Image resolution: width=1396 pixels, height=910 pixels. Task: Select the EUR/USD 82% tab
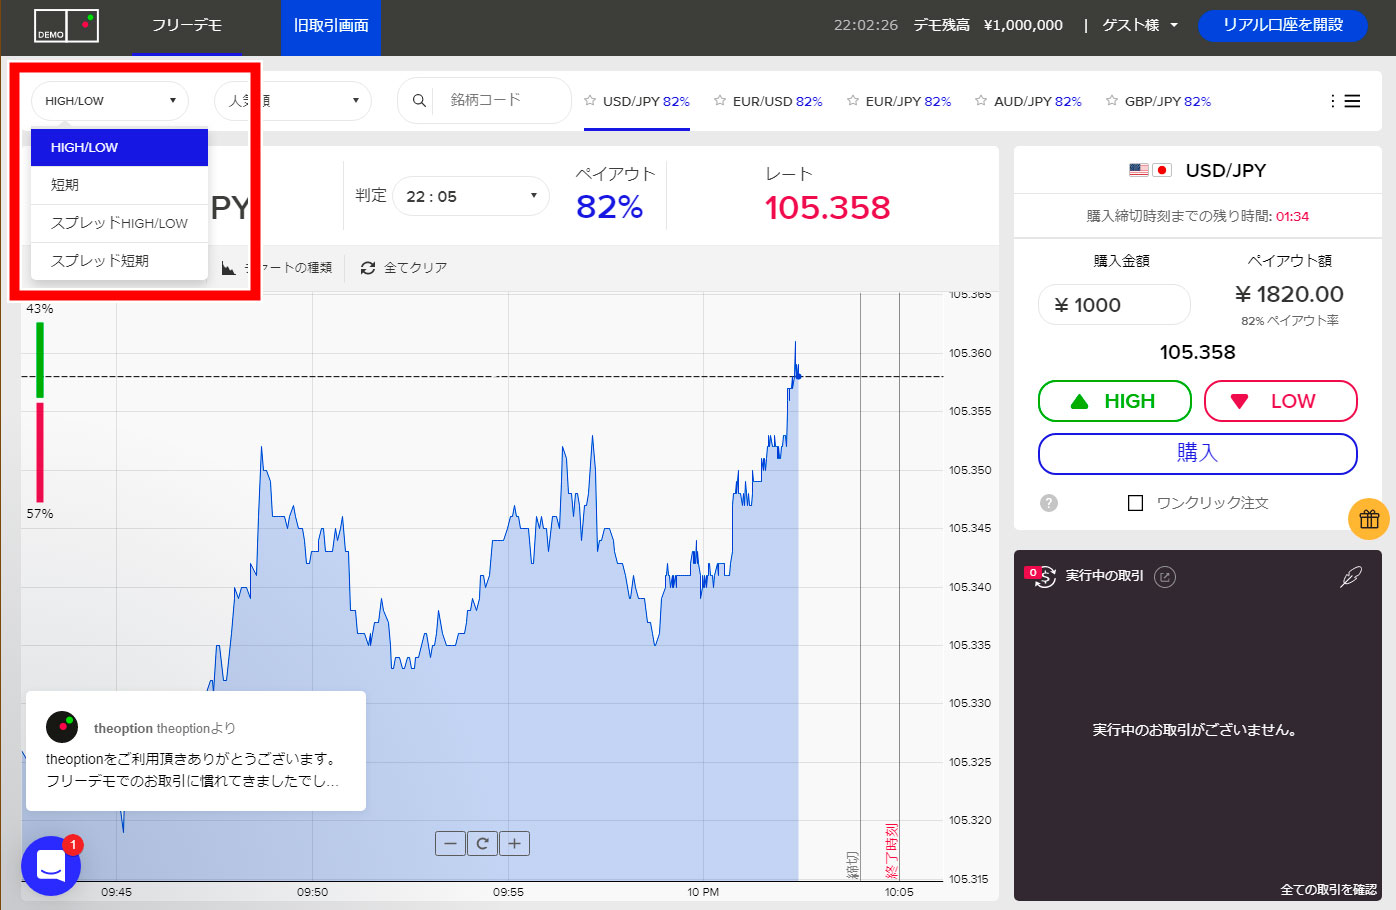tap(777, 101)
